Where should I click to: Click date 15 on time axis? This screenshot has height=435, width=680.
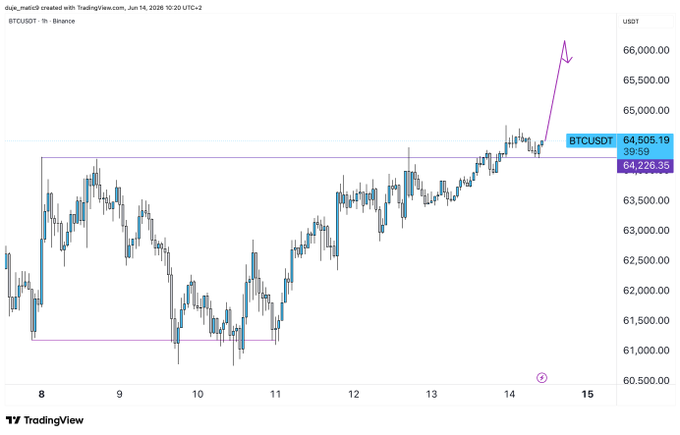[587, 394]
